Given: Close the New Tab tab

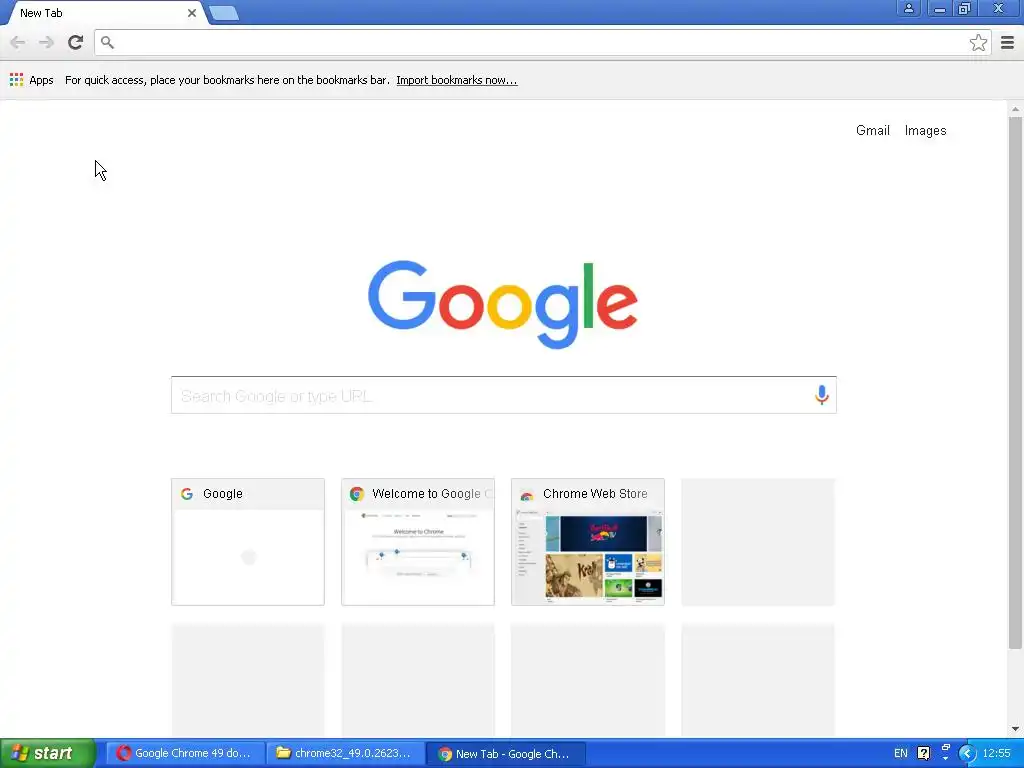Looking at the screenshot, I should (x=192, y=12).
